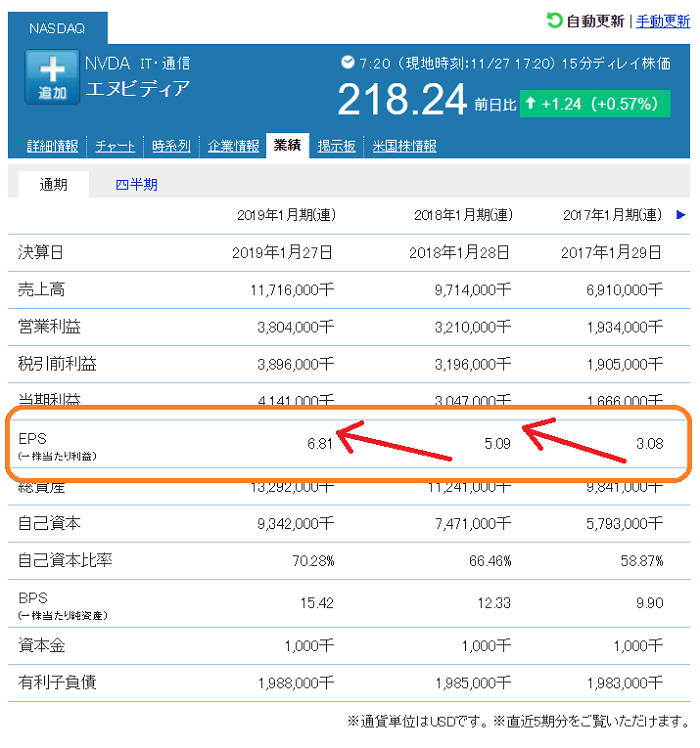The height and width of the screenshot is (748, 700).
Task: Go to the 米国株情報 tab
Action: point(404,146)
